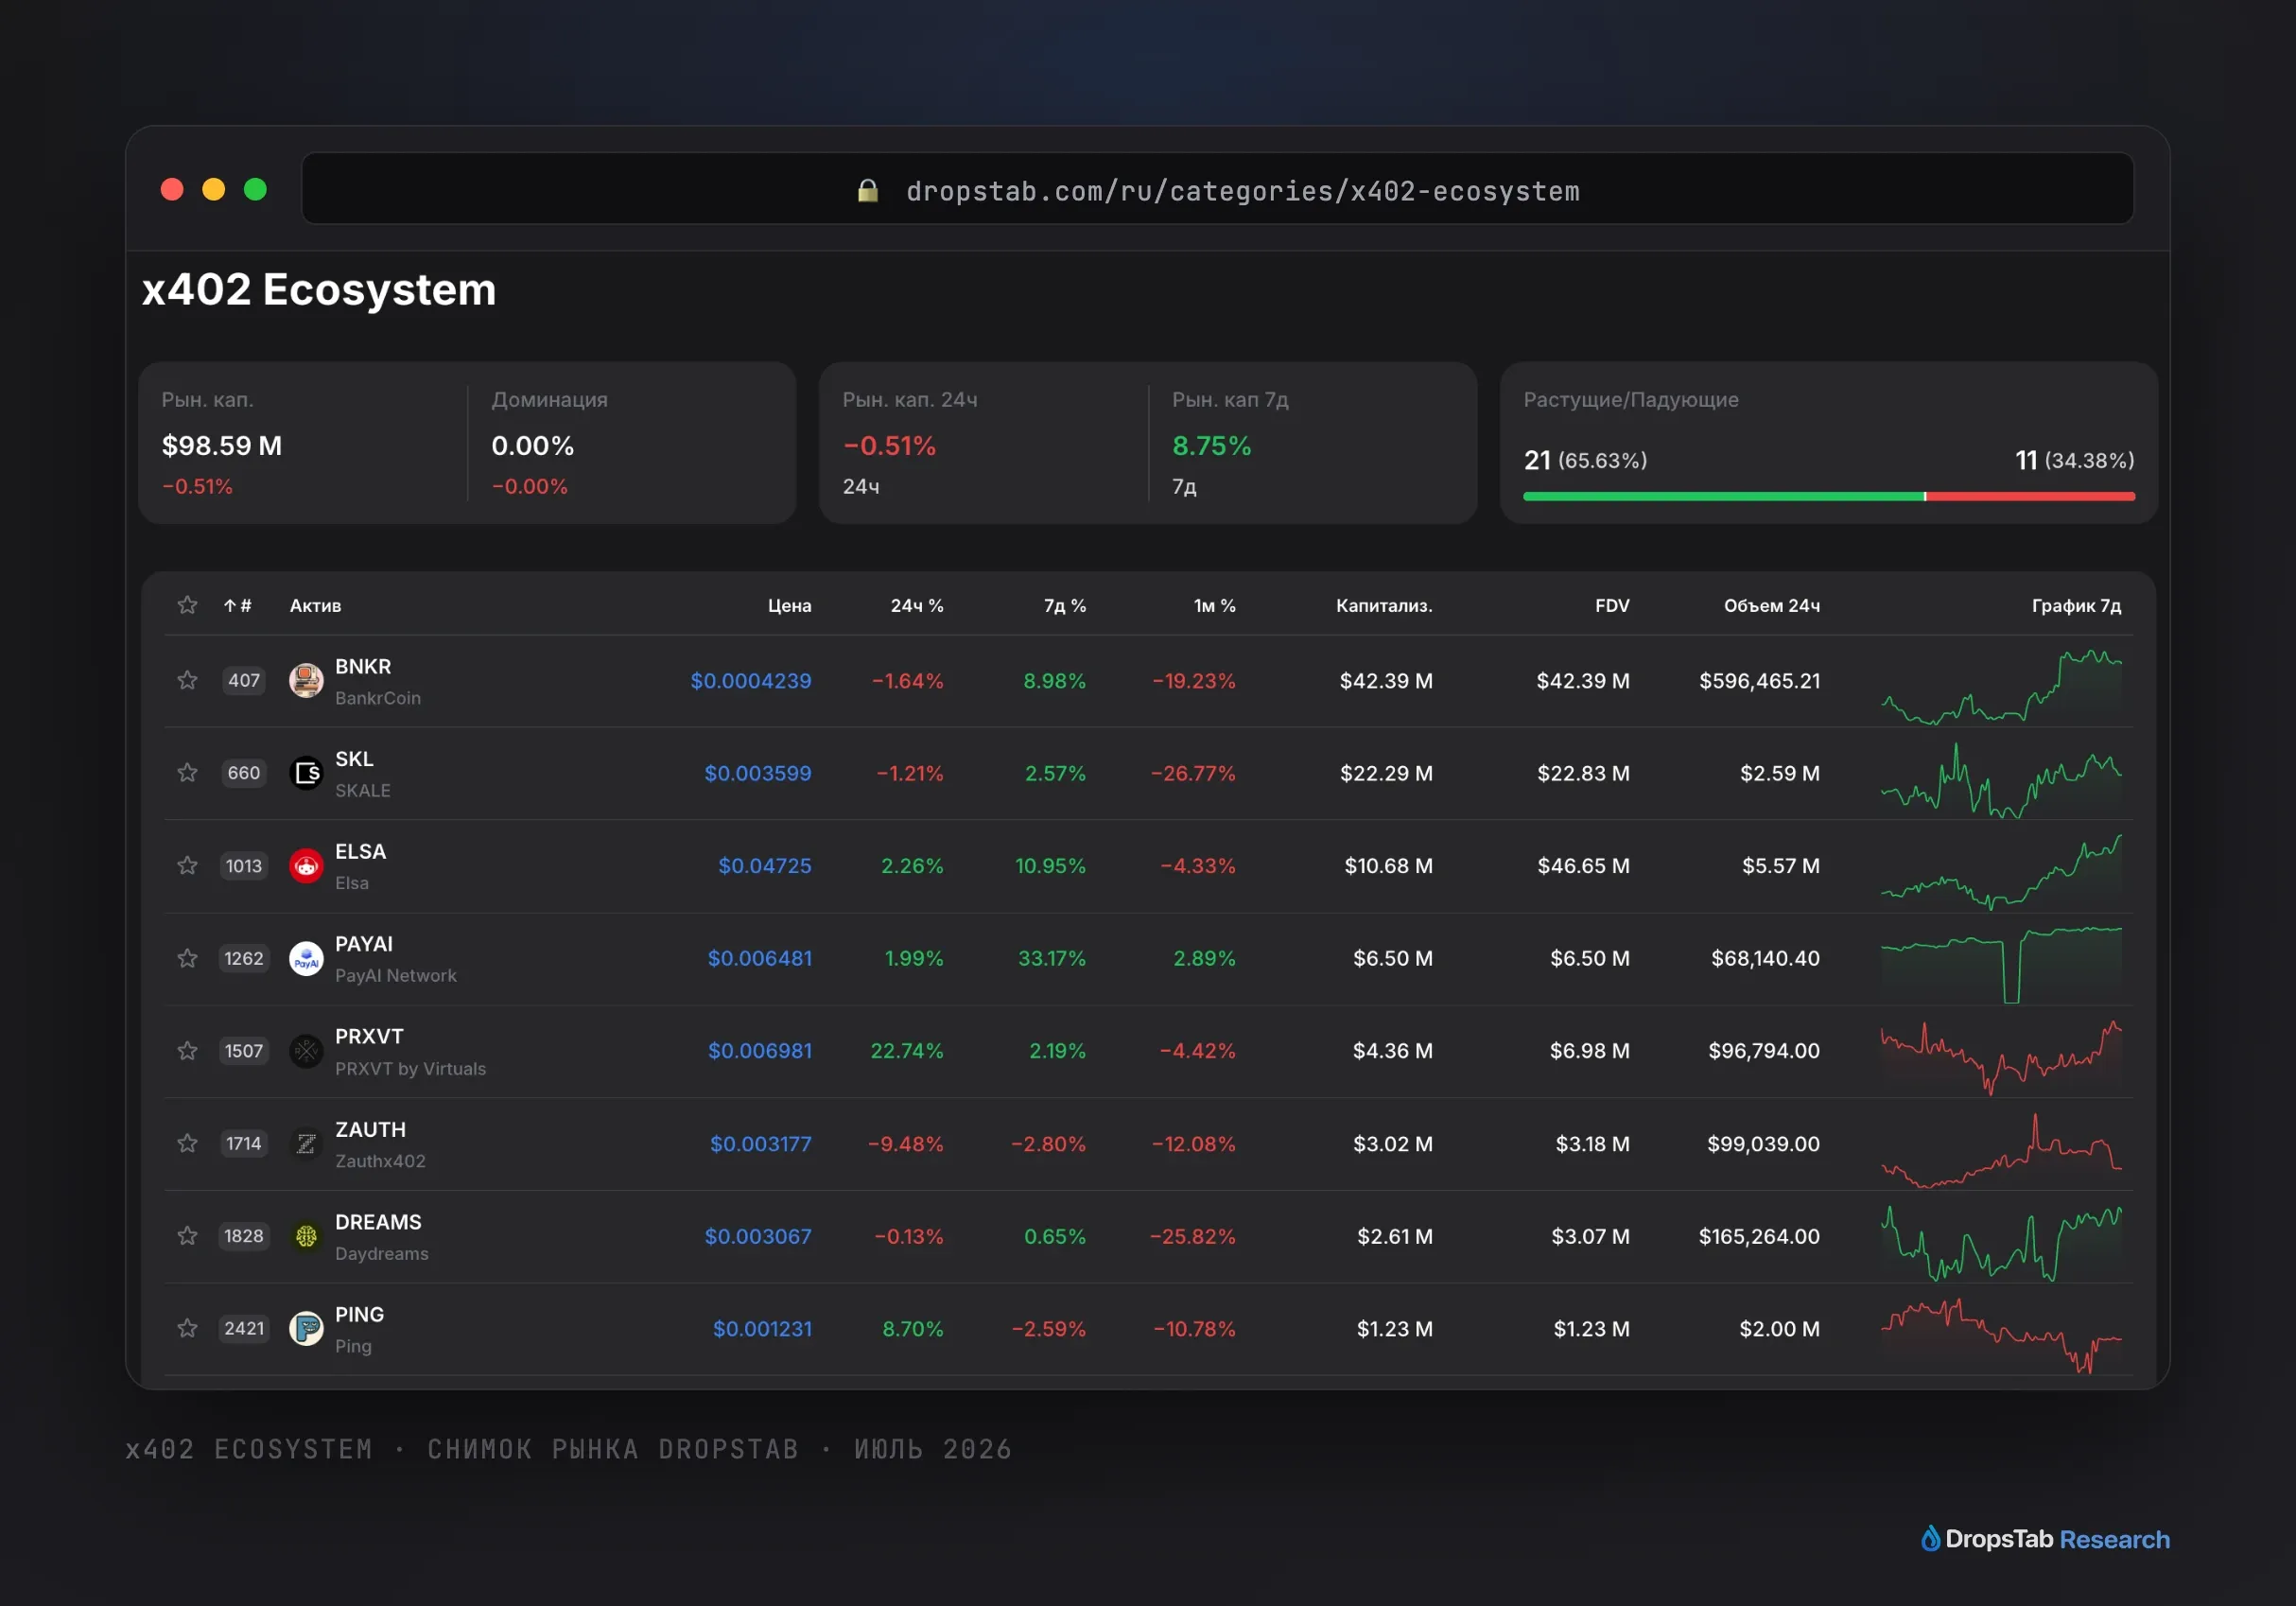2296x1606 pixels.
Task: Click the market cap value $98.59 M
Action: point(222,446)
